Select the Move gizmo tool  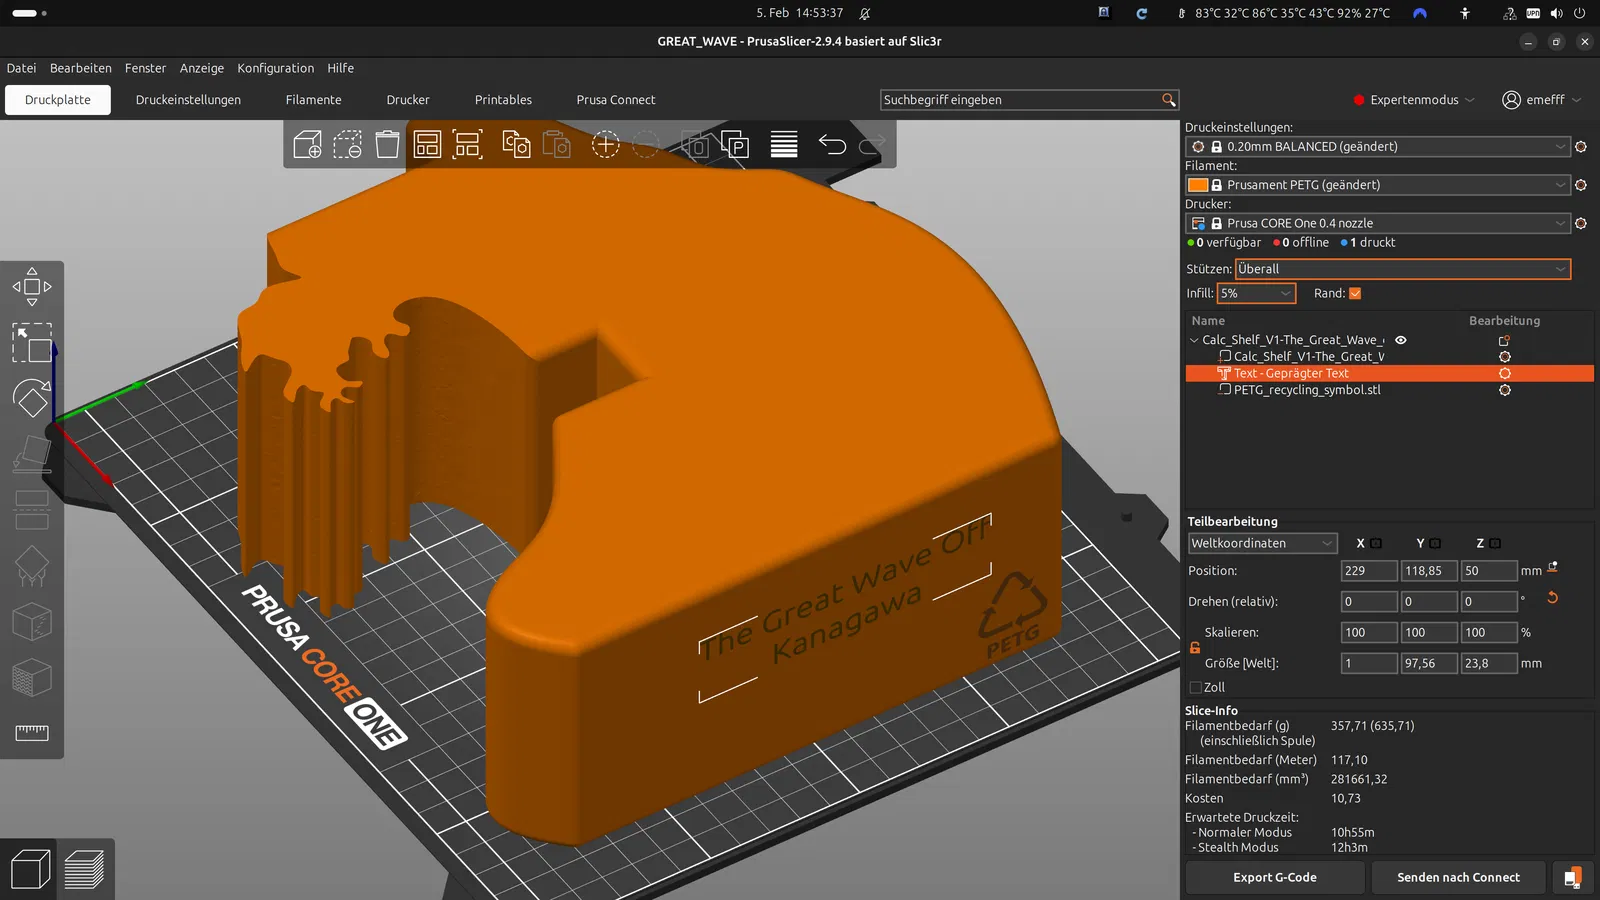tap(32, 287)
